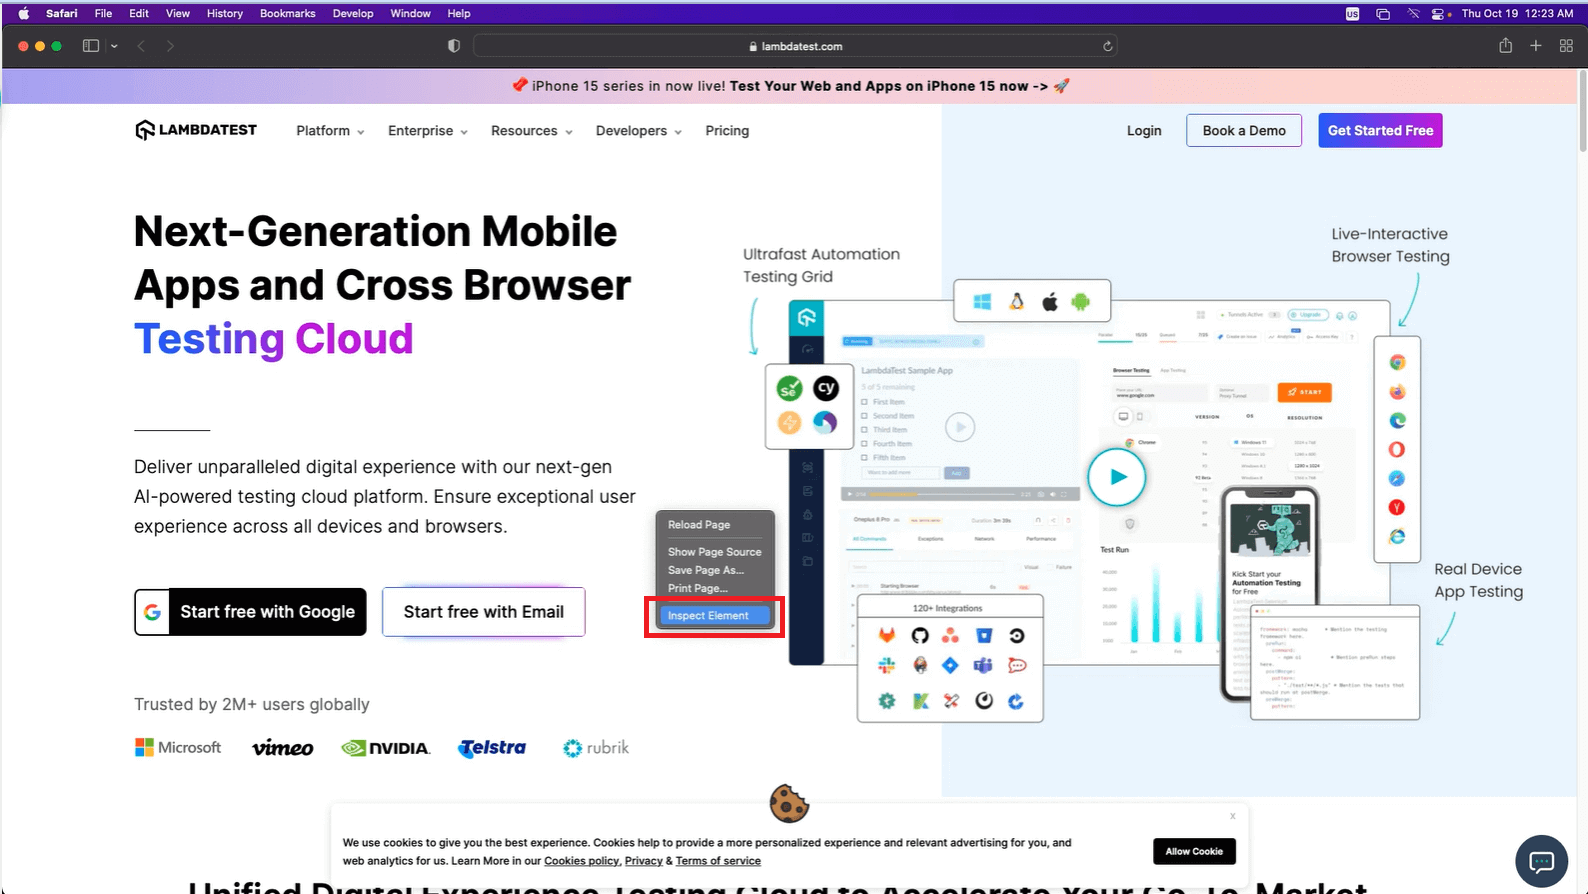Open the Terms of service link
The height and width of the screenshot is (894, 1588).
coord(718,861)
